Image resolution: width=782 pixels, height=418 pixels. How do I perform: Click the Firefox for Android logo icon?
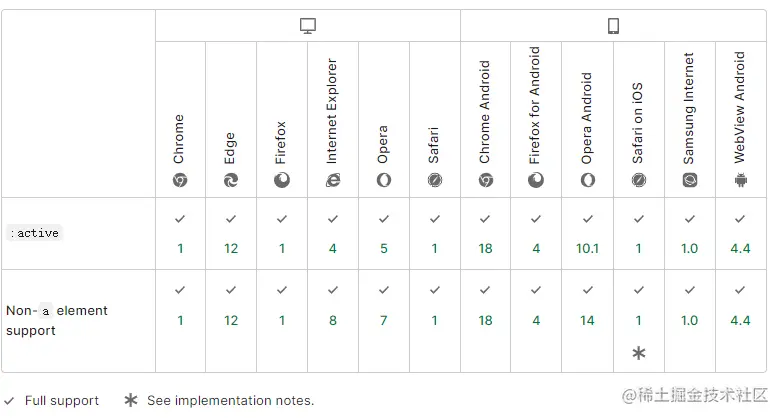click(536, 181)
